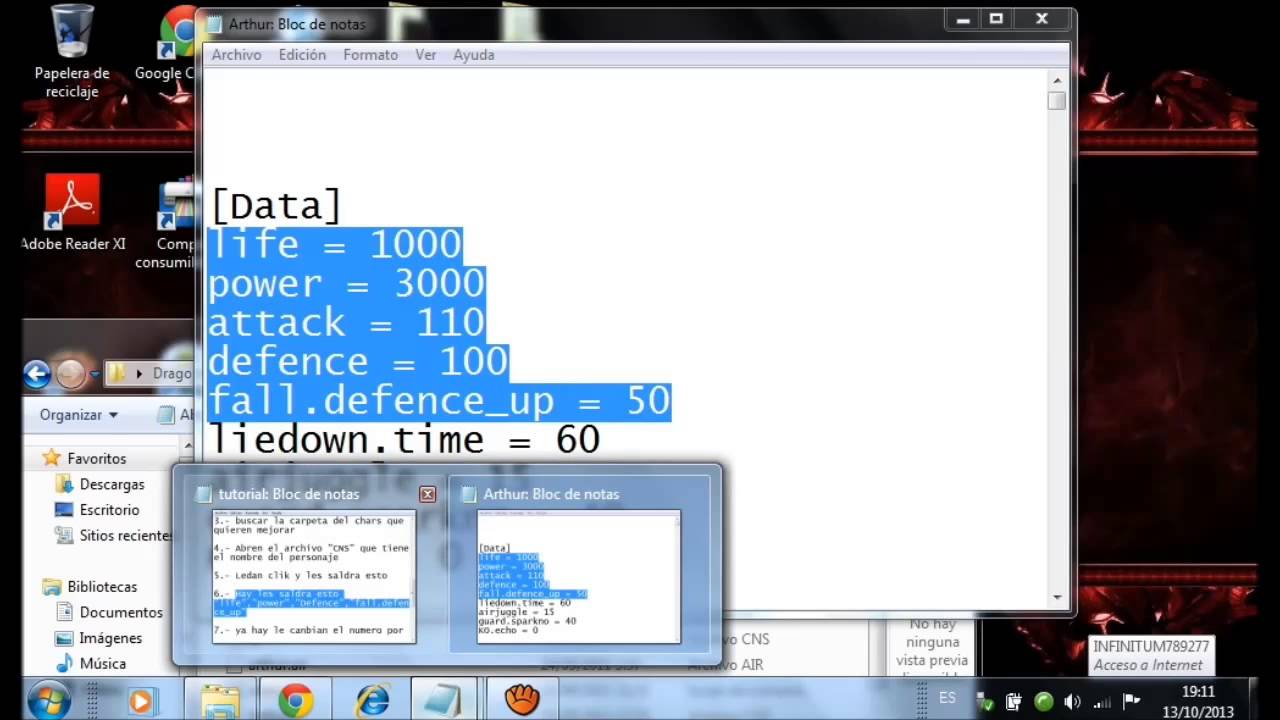Open the Música library
This screenshot has height=720, width=1280.
tap(102, 663)
